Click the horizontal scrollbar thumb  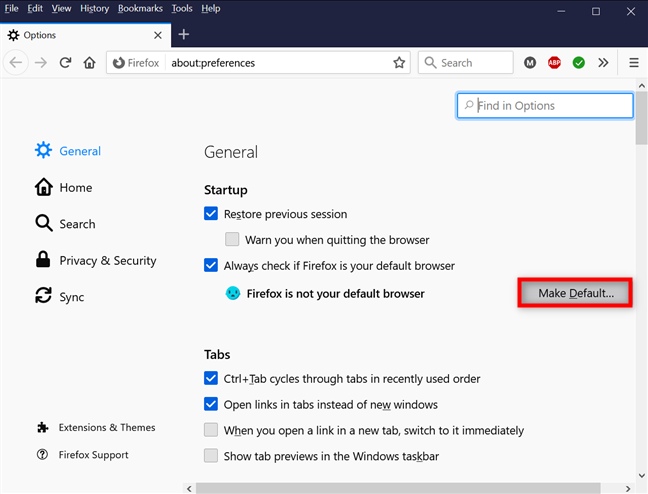pos(398,489)
